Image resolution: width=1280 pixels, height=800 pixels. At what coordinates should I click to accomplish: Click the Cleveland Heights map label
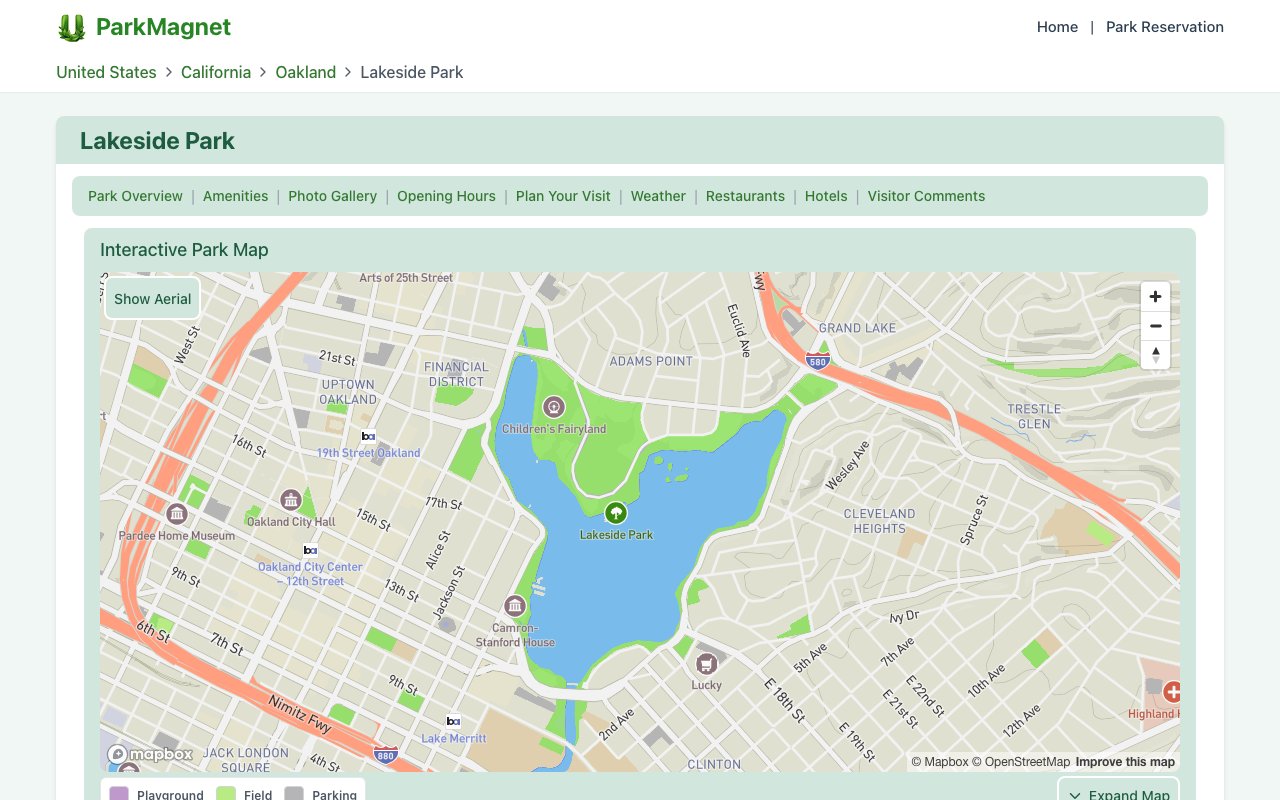tap(880, 521)
